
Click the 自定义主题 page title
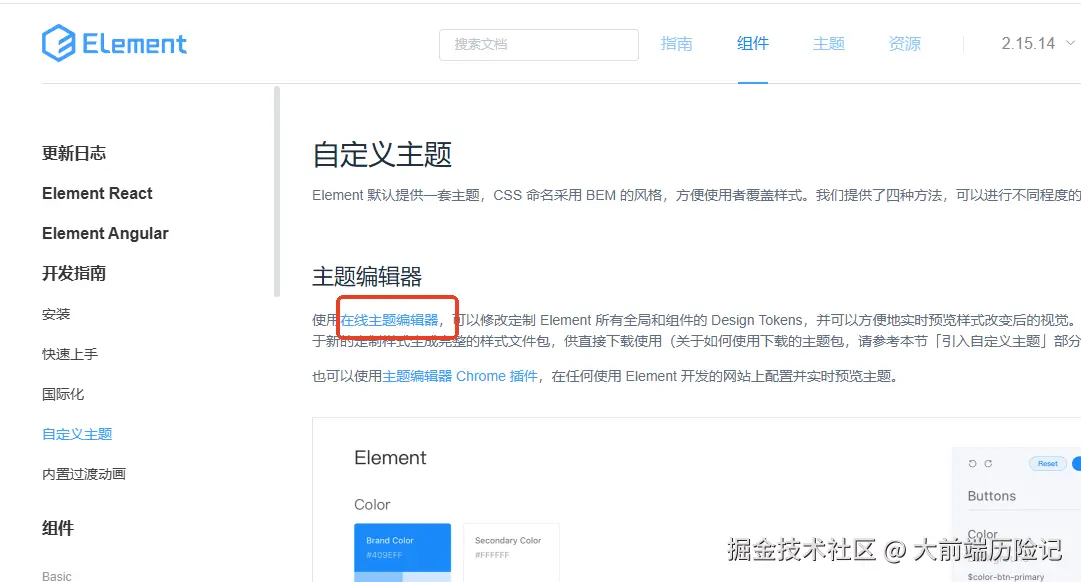point(382,154)
